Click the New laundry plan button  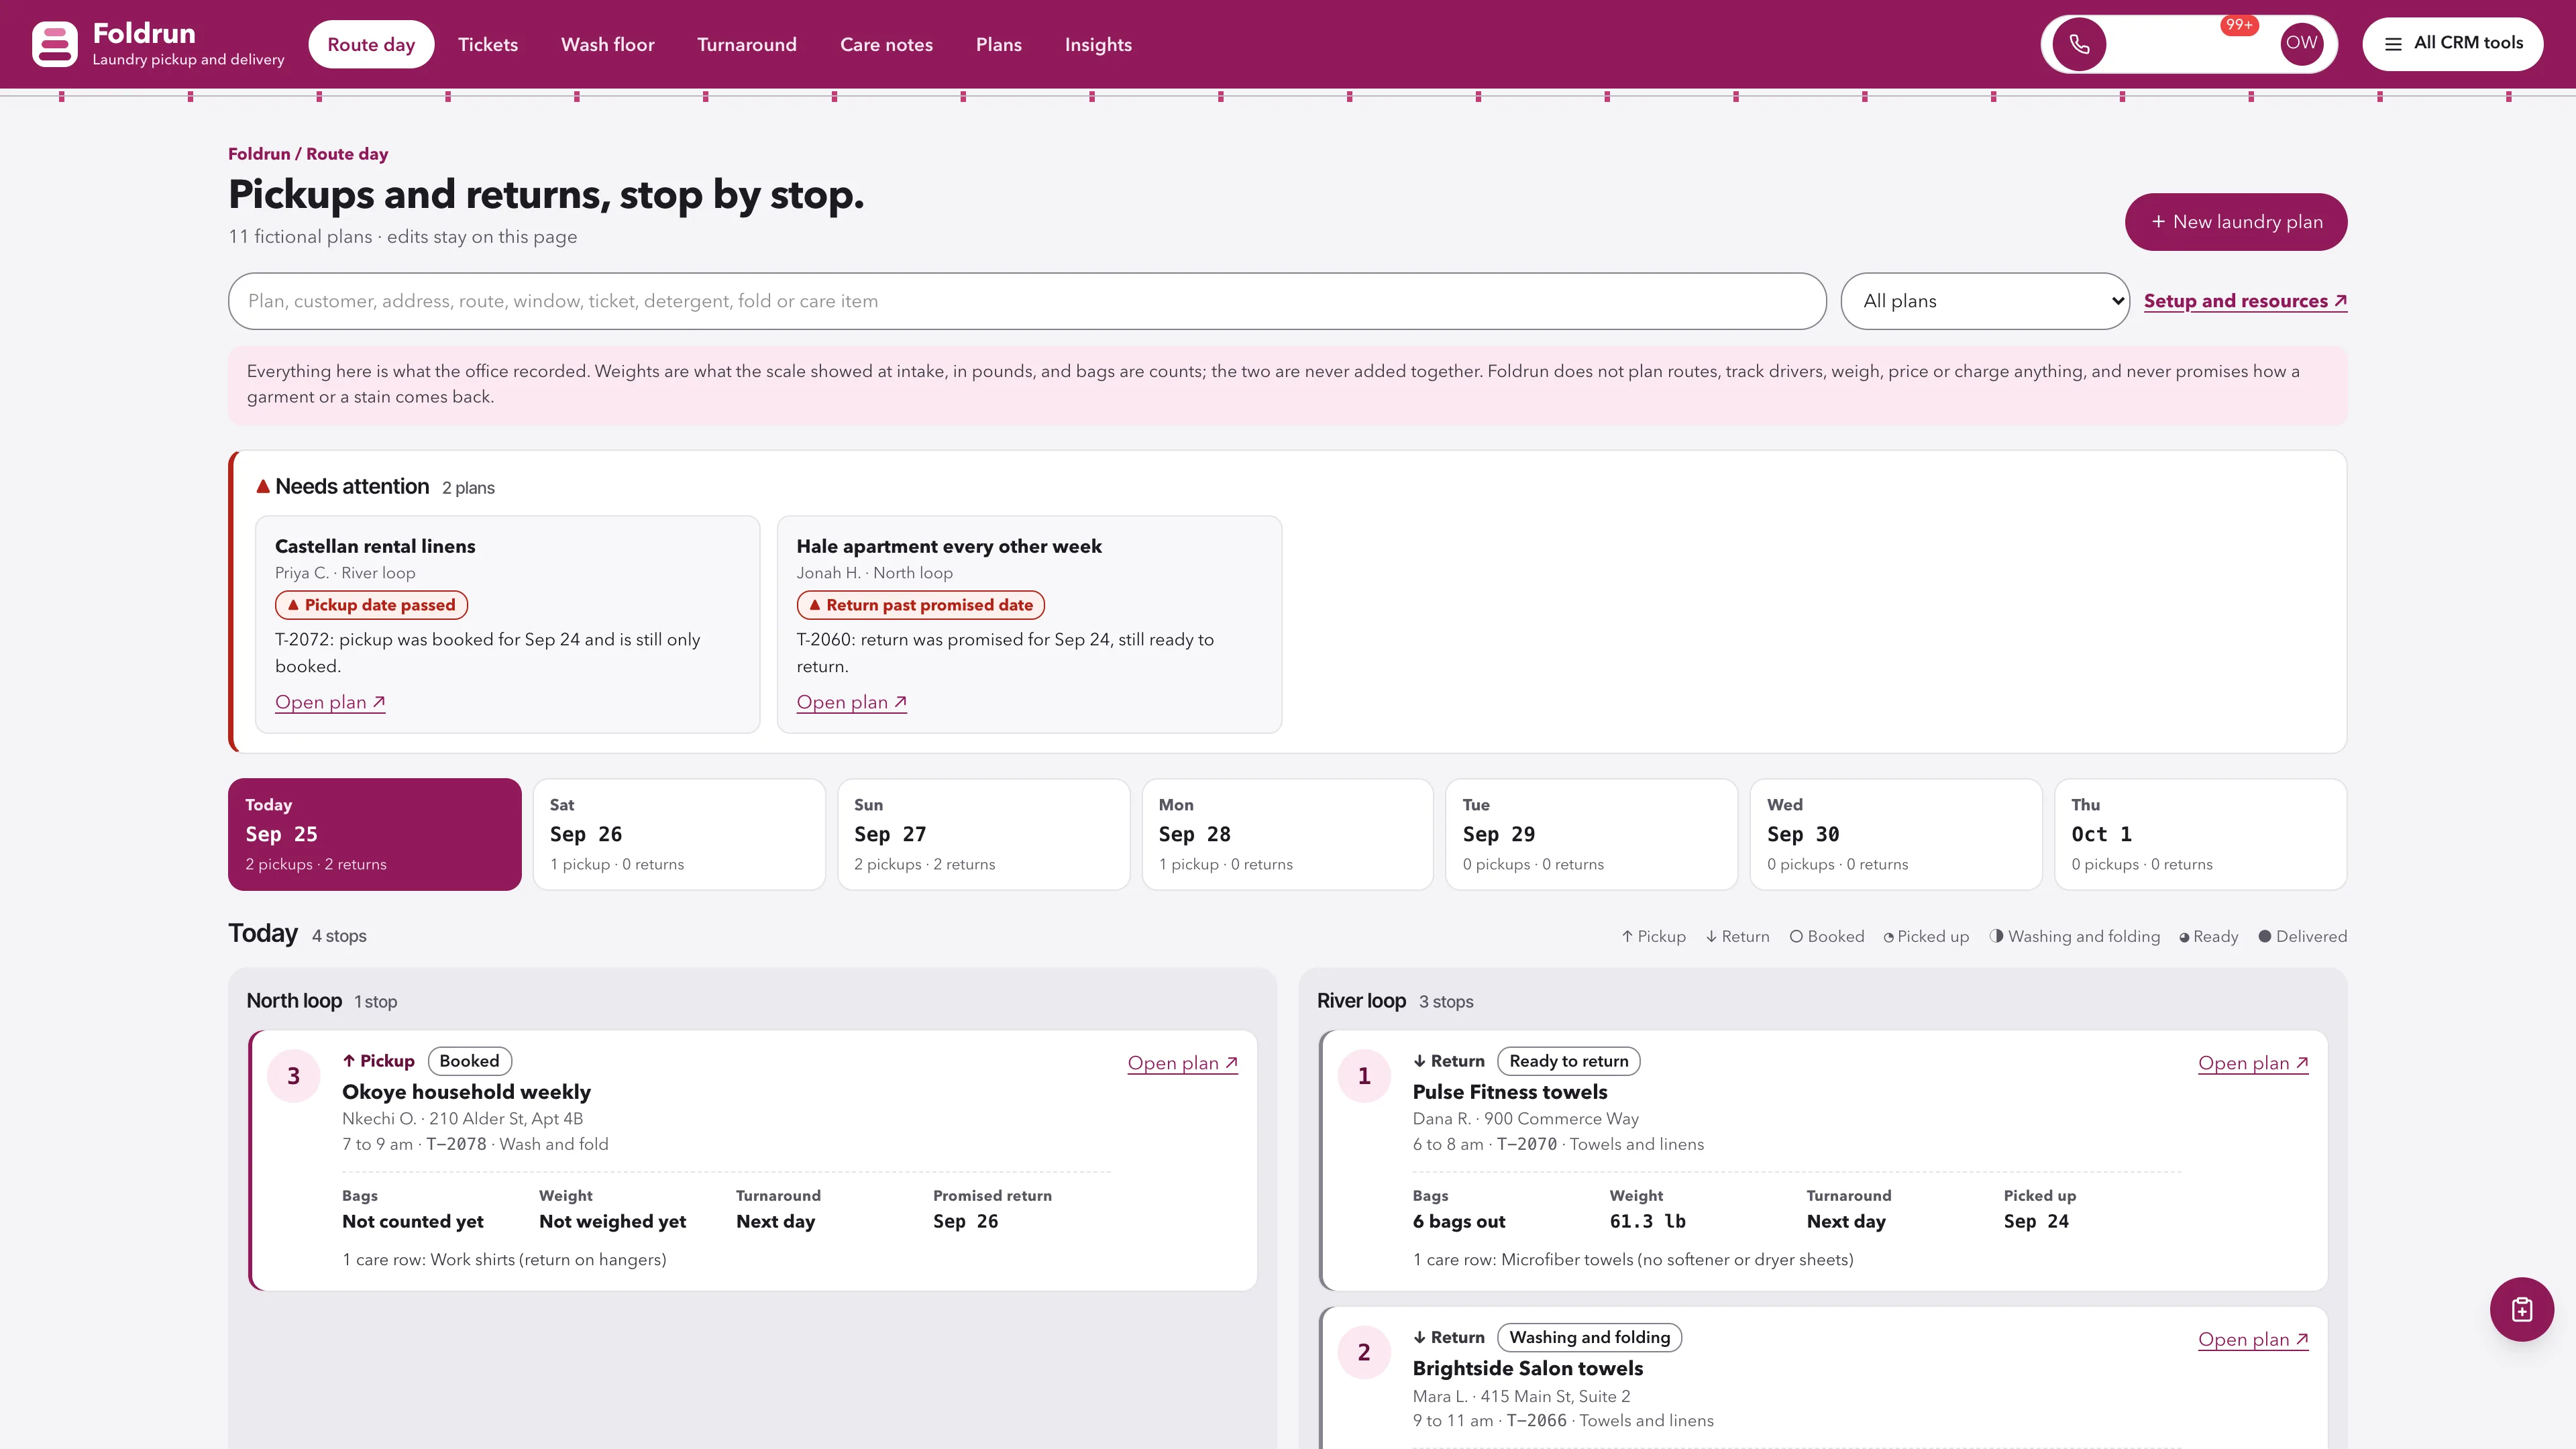tap(2235, 222)
